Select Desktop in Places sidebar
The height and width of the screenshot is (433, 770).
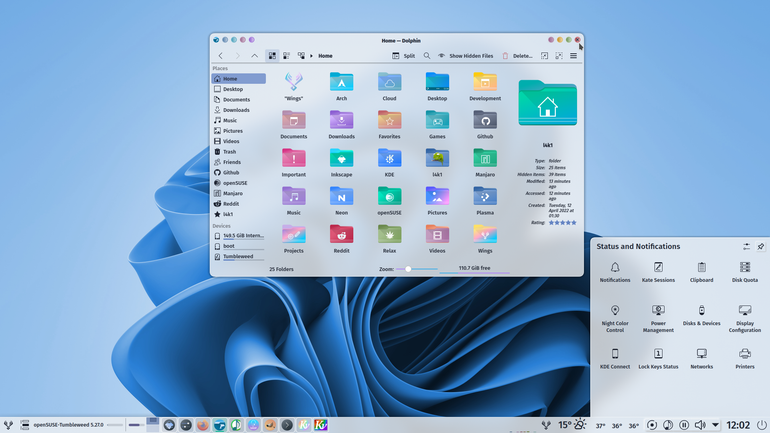coord(239,89)
